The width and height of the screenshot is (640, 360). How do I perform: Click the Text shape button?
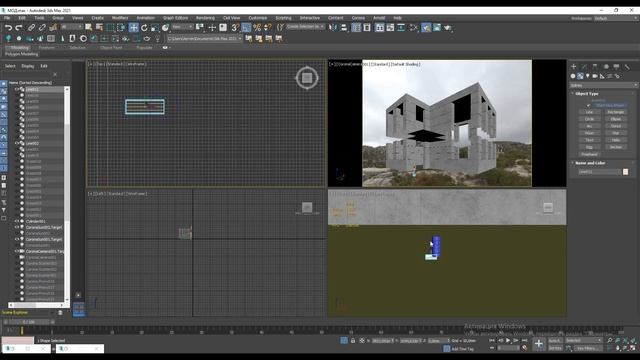coord(589,140)
